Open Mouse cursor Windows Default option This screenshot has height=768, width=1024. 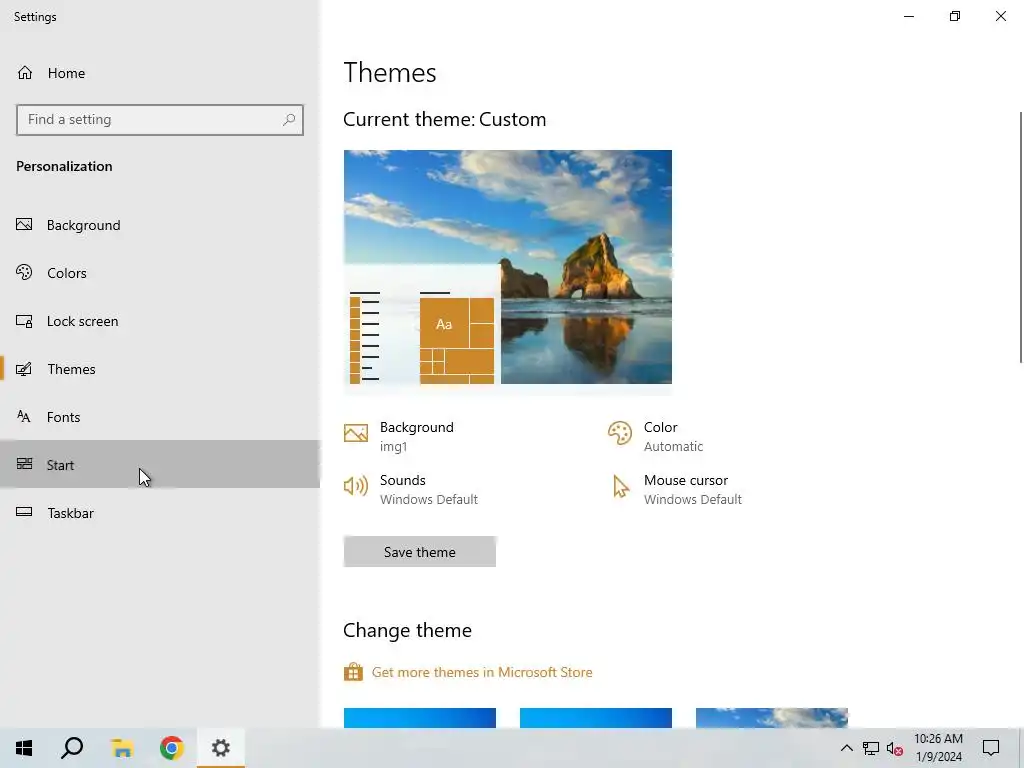[x=675, y=489]
